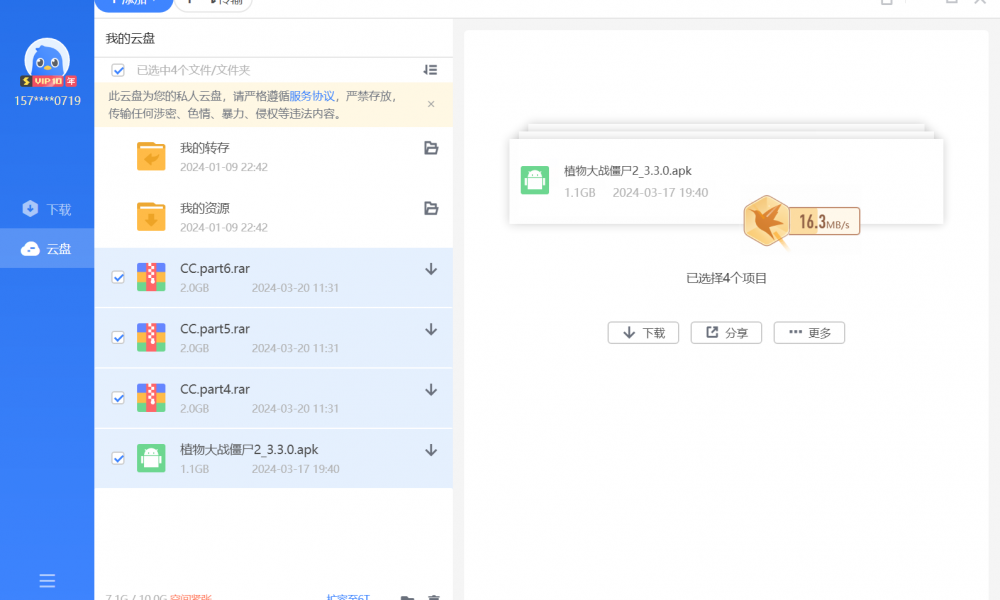This screenshot has height=600, width=1000.
Task: Uncheck the CC.part6.rar checkbox
Action: (x=118, y=278)
